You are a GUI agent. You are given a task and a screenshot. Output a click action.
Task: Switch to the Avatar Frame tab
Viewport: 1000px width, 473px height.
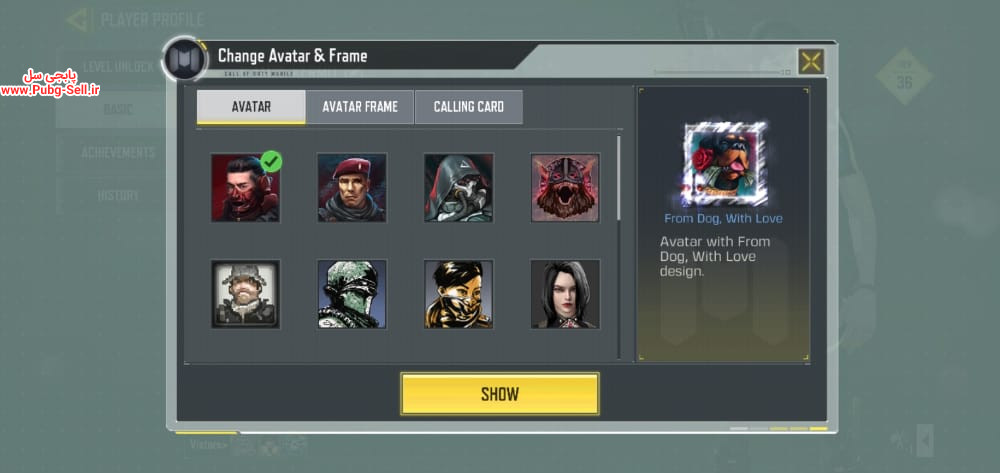pyautogui.click(x=360, y=106)
